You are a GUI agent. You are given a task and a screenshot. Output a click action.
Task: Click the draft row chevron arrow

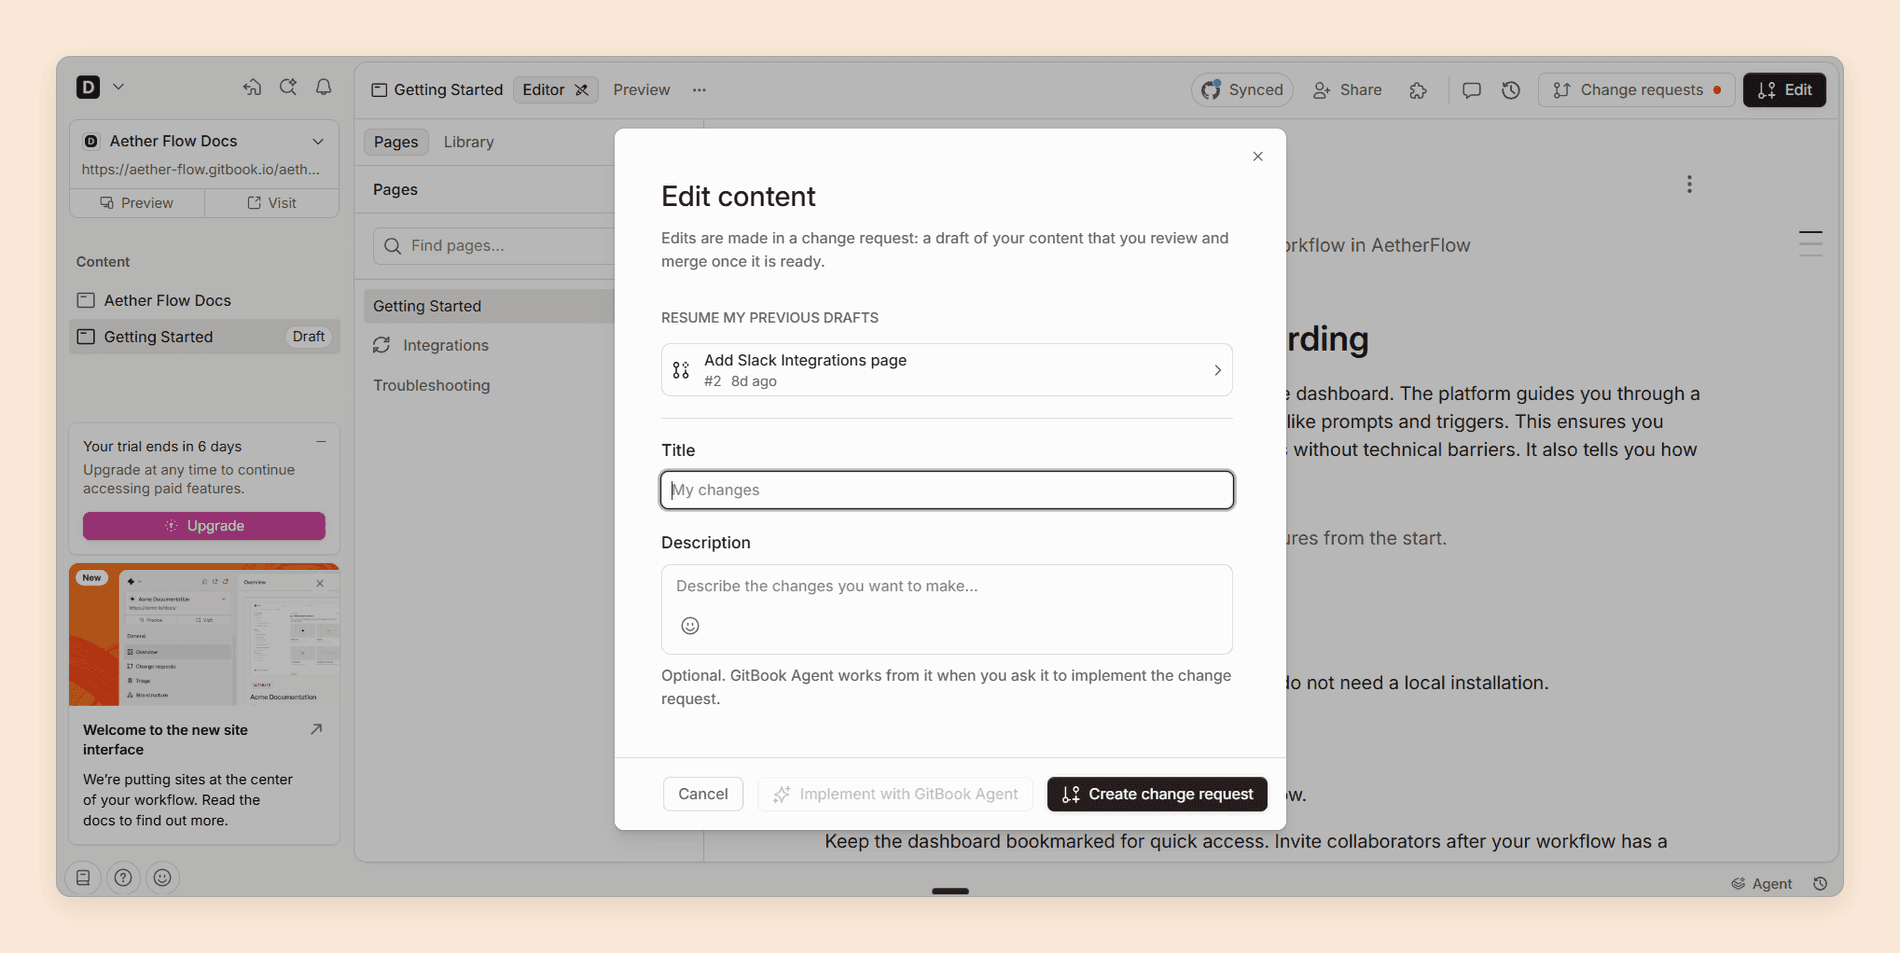(x=1217, y=370)
